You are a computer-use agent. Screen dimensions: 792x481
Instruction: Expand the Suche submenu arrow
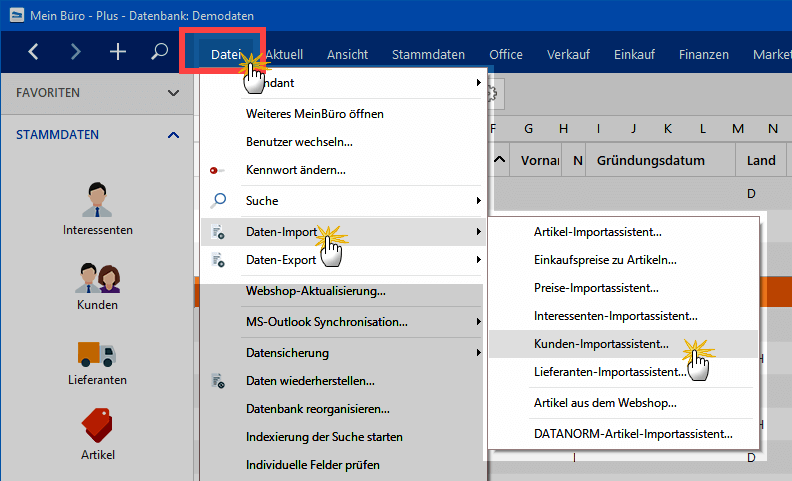(x=478, y=201)
